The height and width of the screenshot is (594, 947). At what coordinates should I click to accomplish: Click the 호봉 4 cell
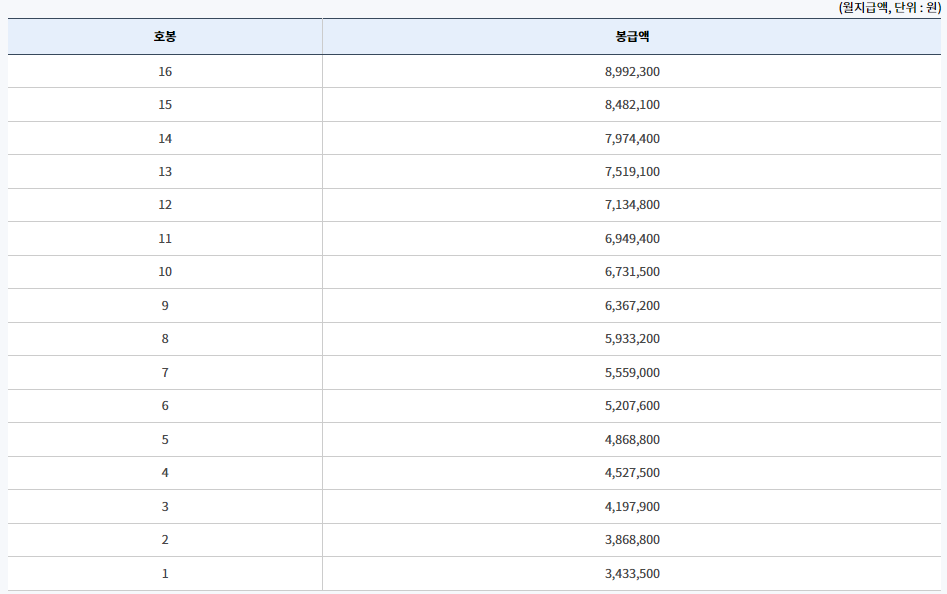click(165, 473)
